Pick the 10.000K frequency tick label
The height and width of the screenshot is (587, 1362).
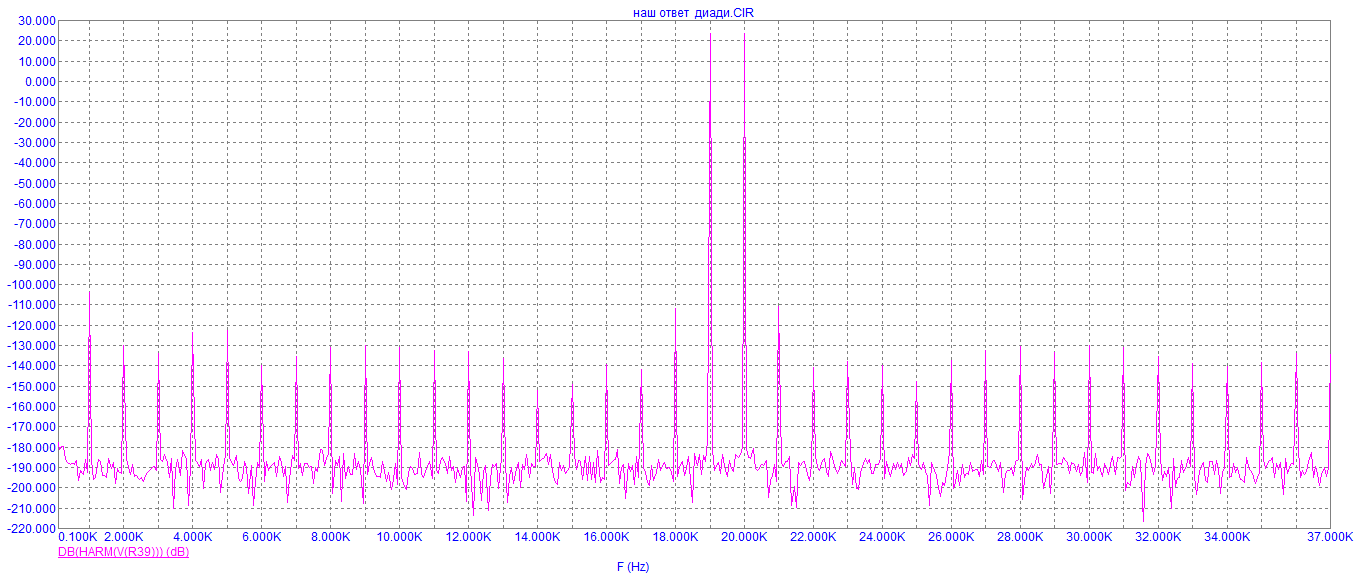[400, 538]
